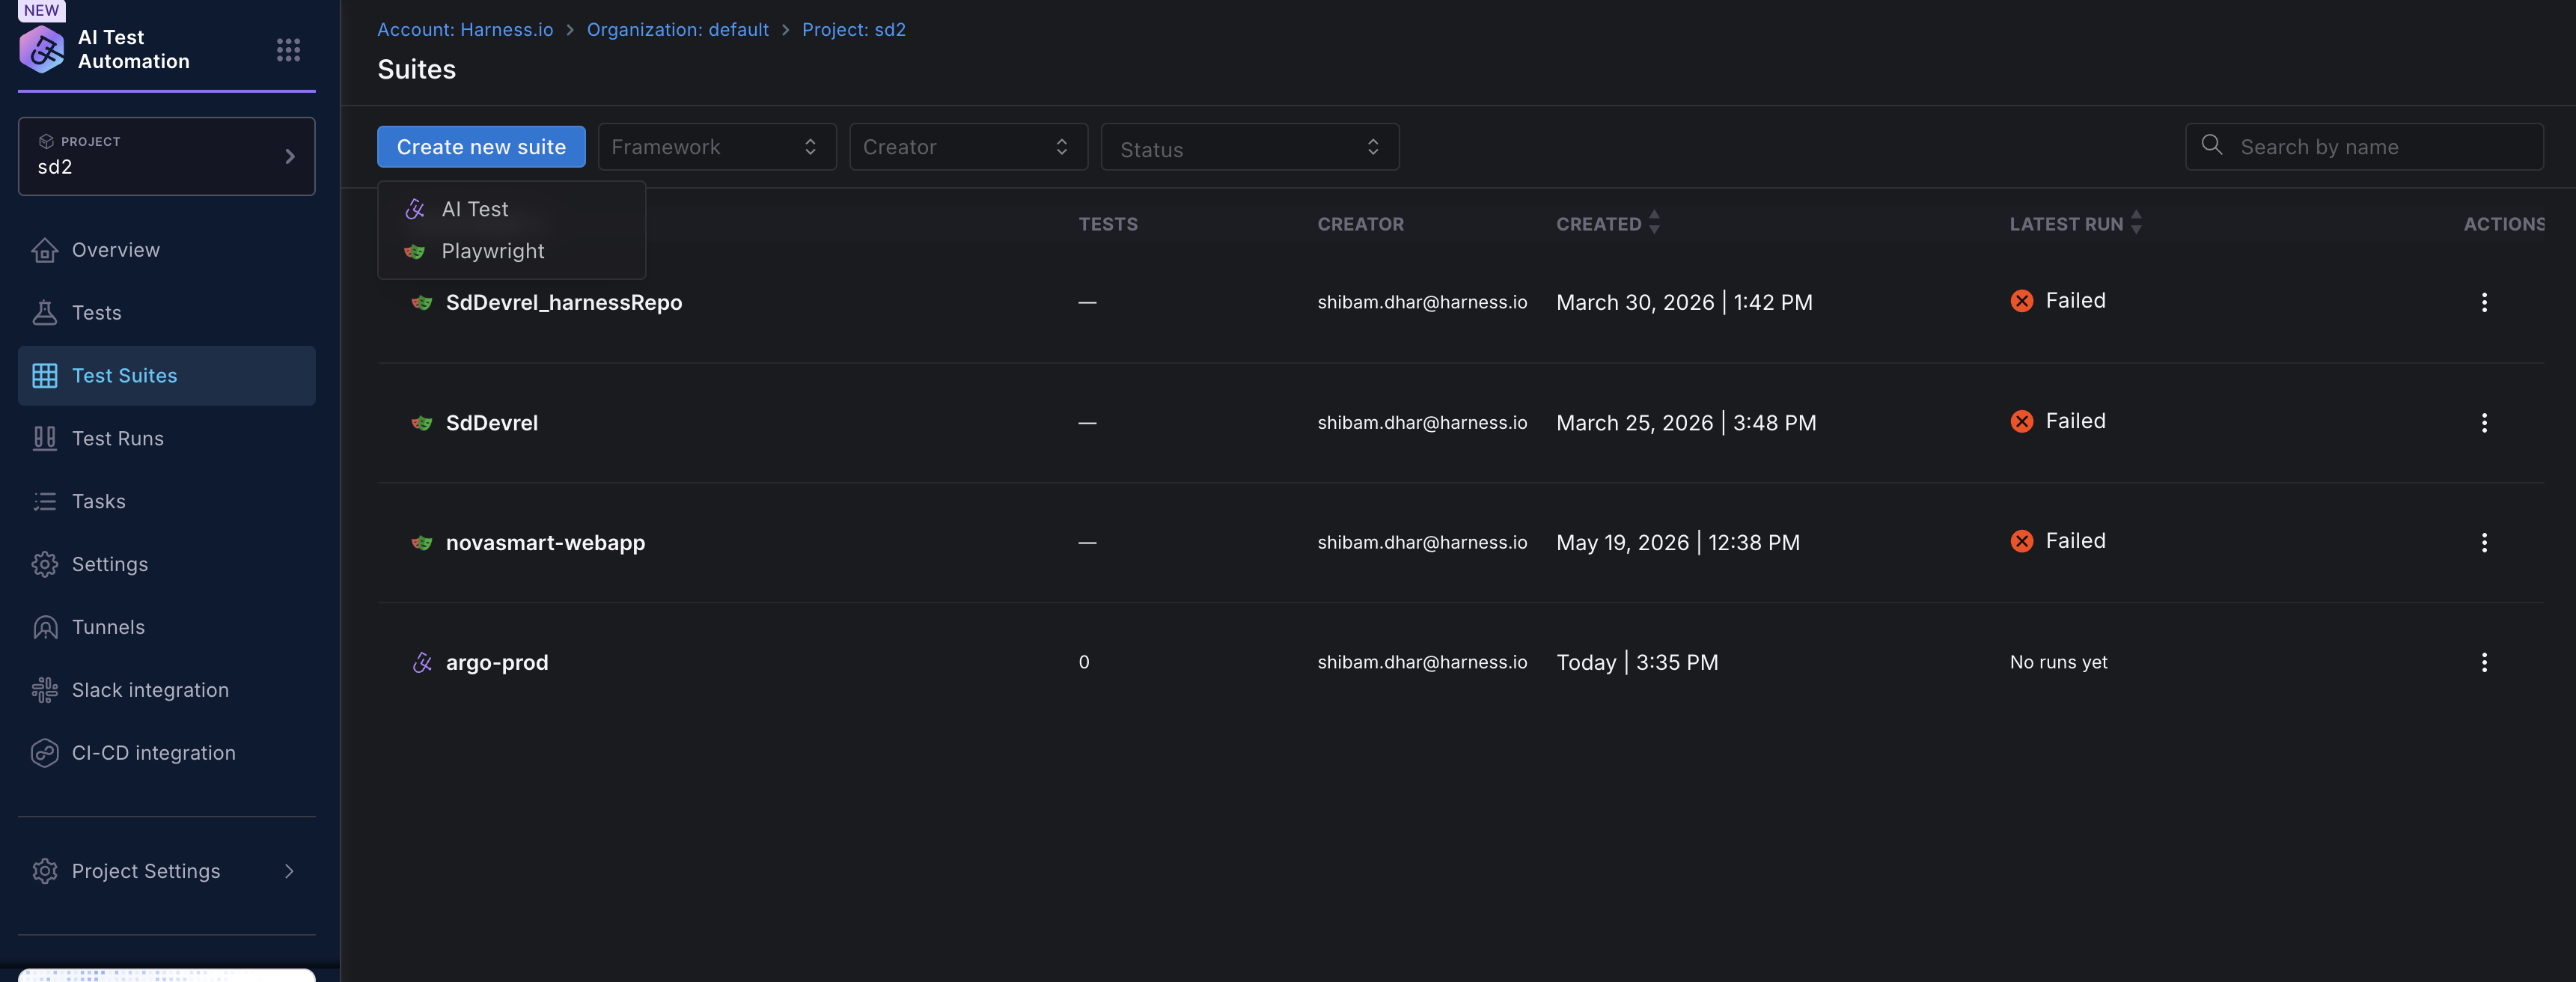
Task: Open actions menu for novasmart-webapp
Action: tap(2484, 543)
